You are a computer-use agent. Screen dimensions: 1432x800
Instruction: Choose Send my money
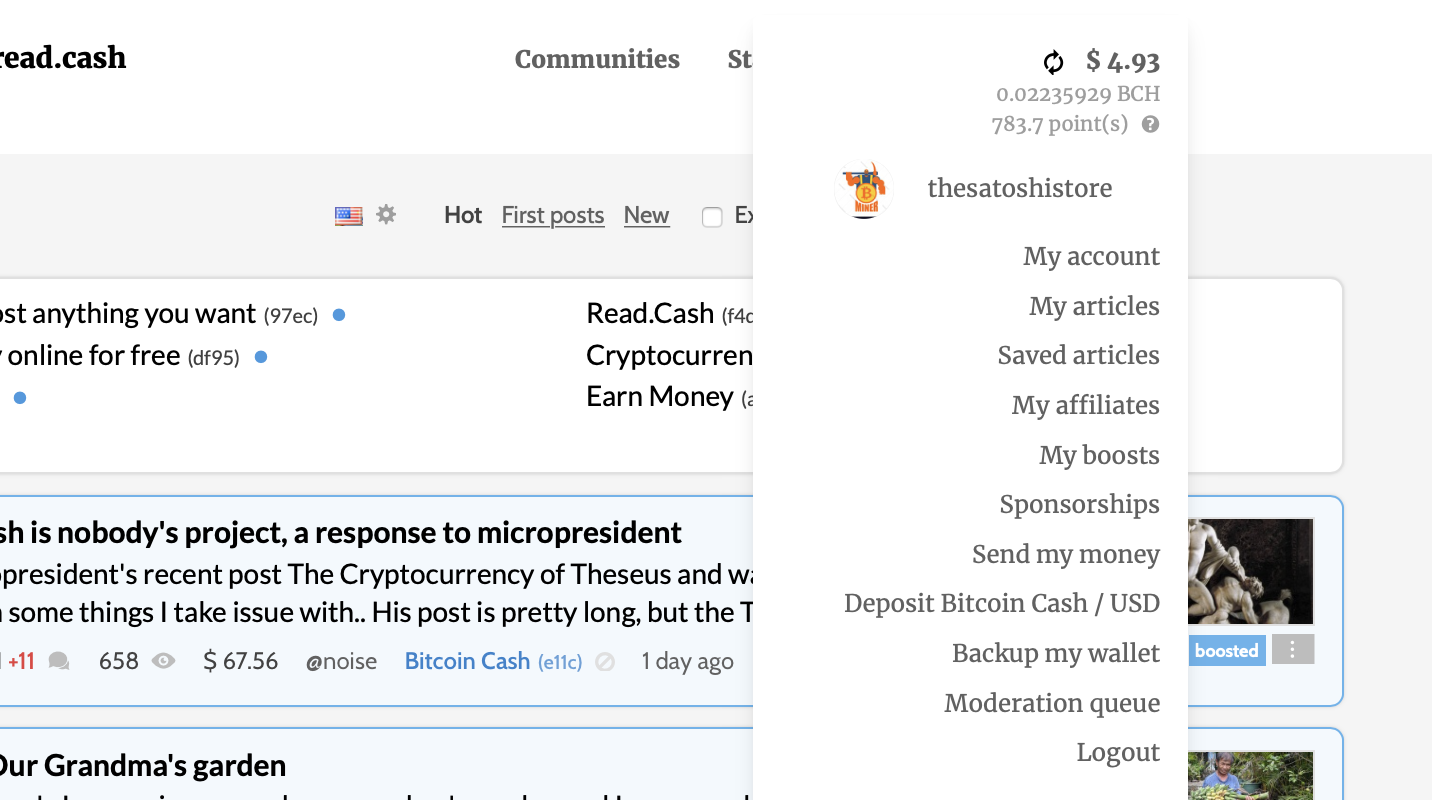[x=1065, y=554]
